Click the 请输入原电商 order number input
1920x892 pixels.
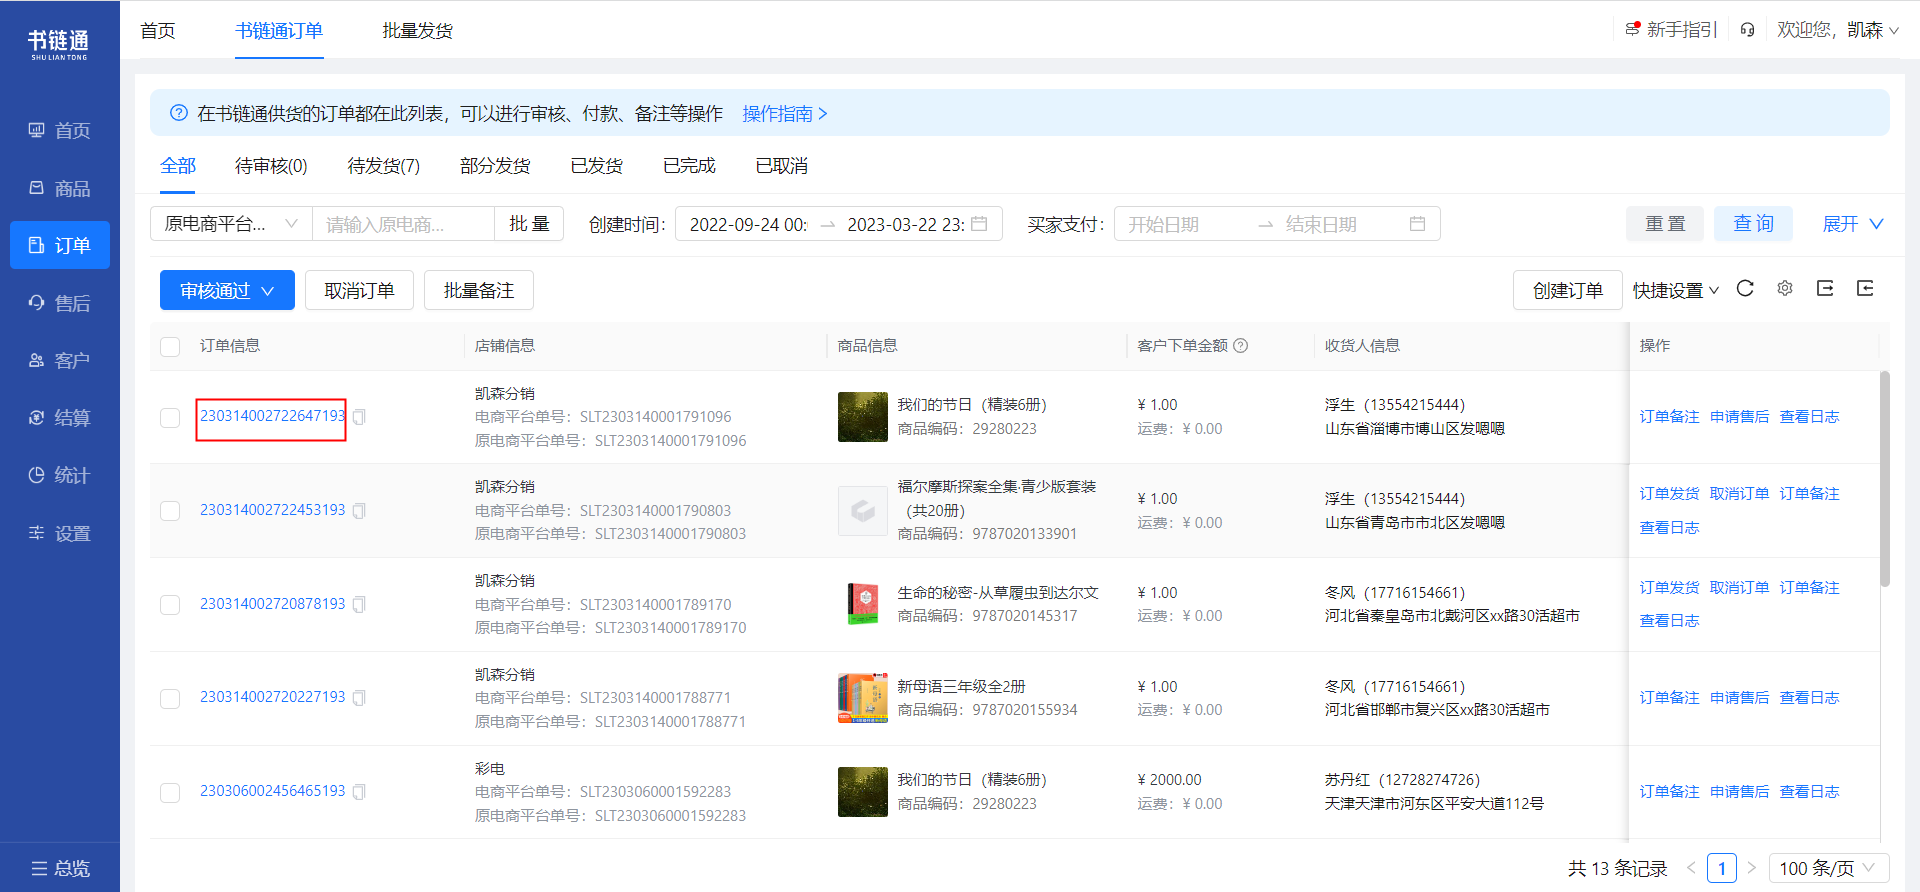click(404, 224)
